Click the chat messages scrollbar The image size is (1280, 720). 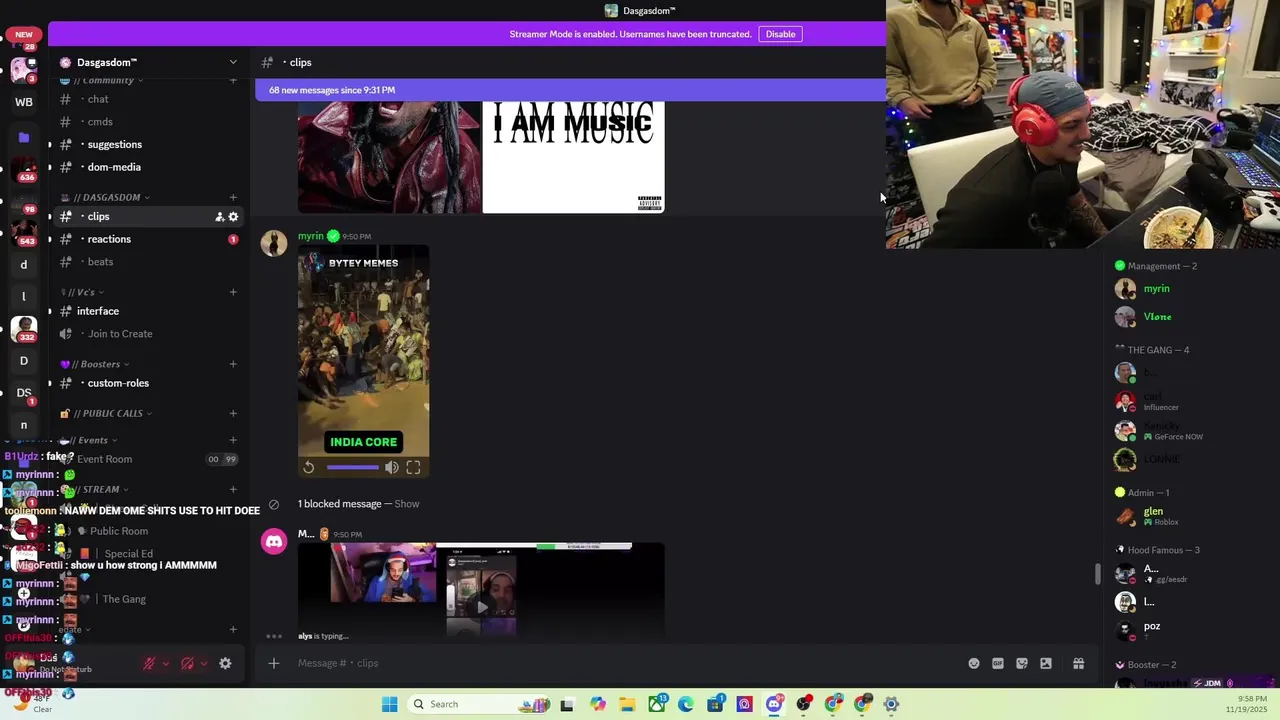pos(1097,574)
